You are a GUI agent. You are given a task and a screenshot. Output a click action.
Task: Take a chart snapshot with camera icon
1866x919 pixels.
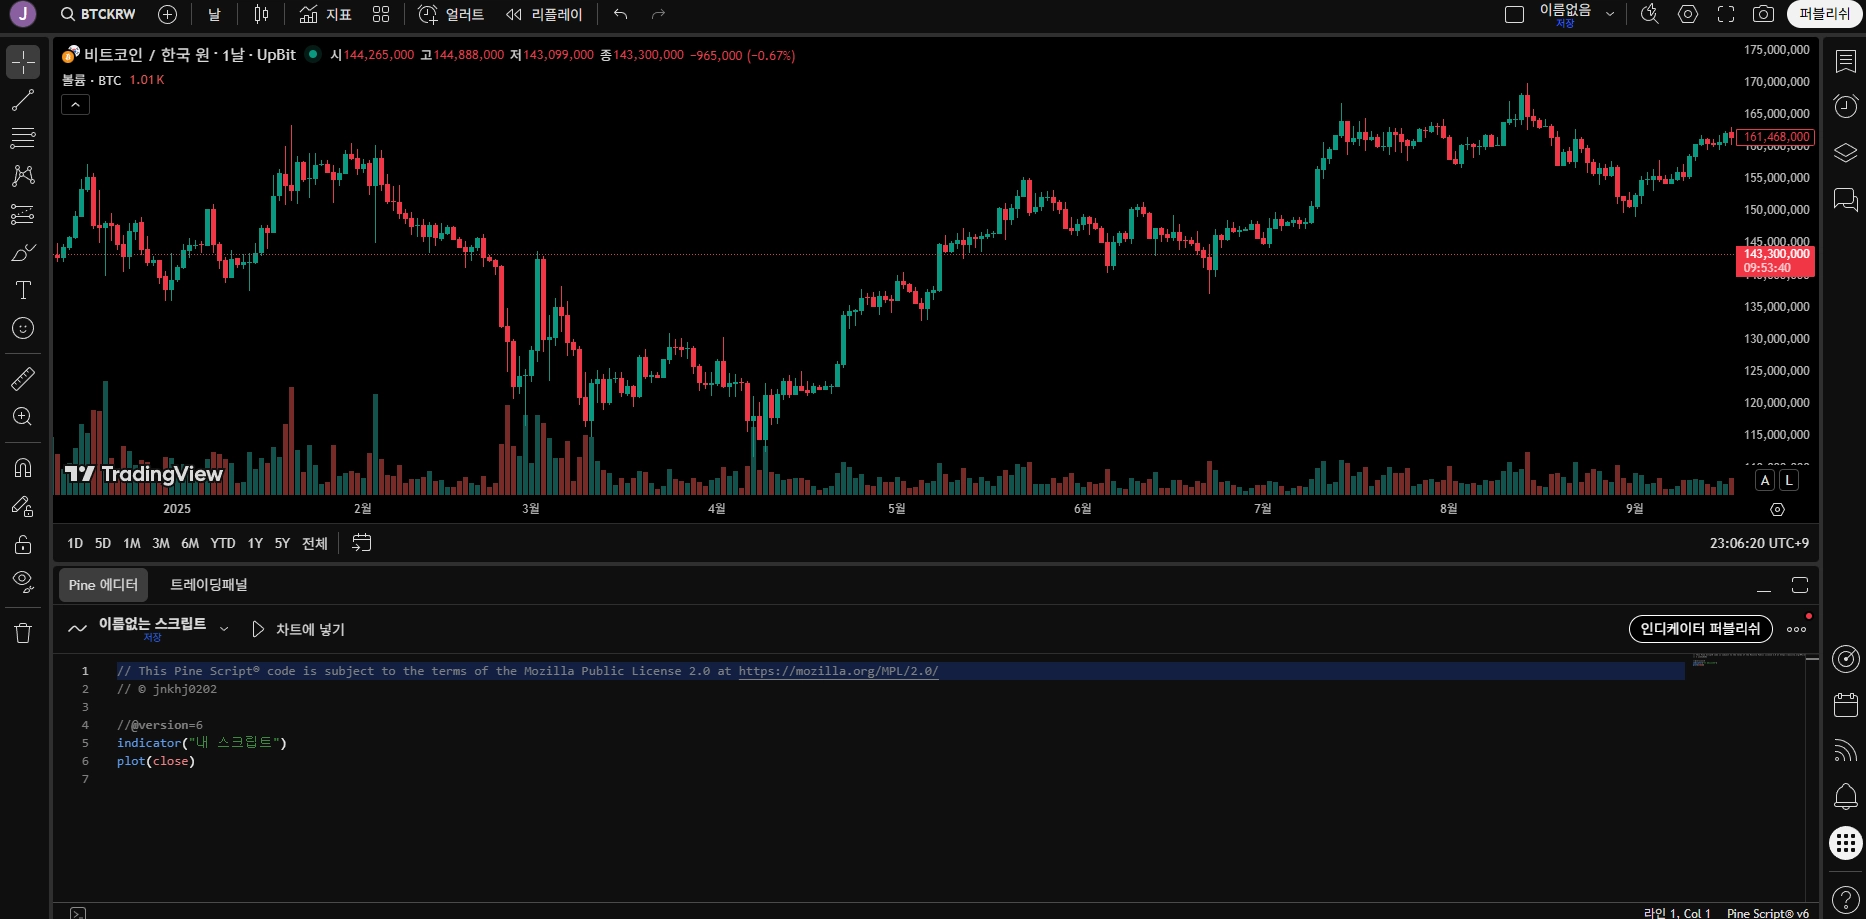click(1763, 14)
